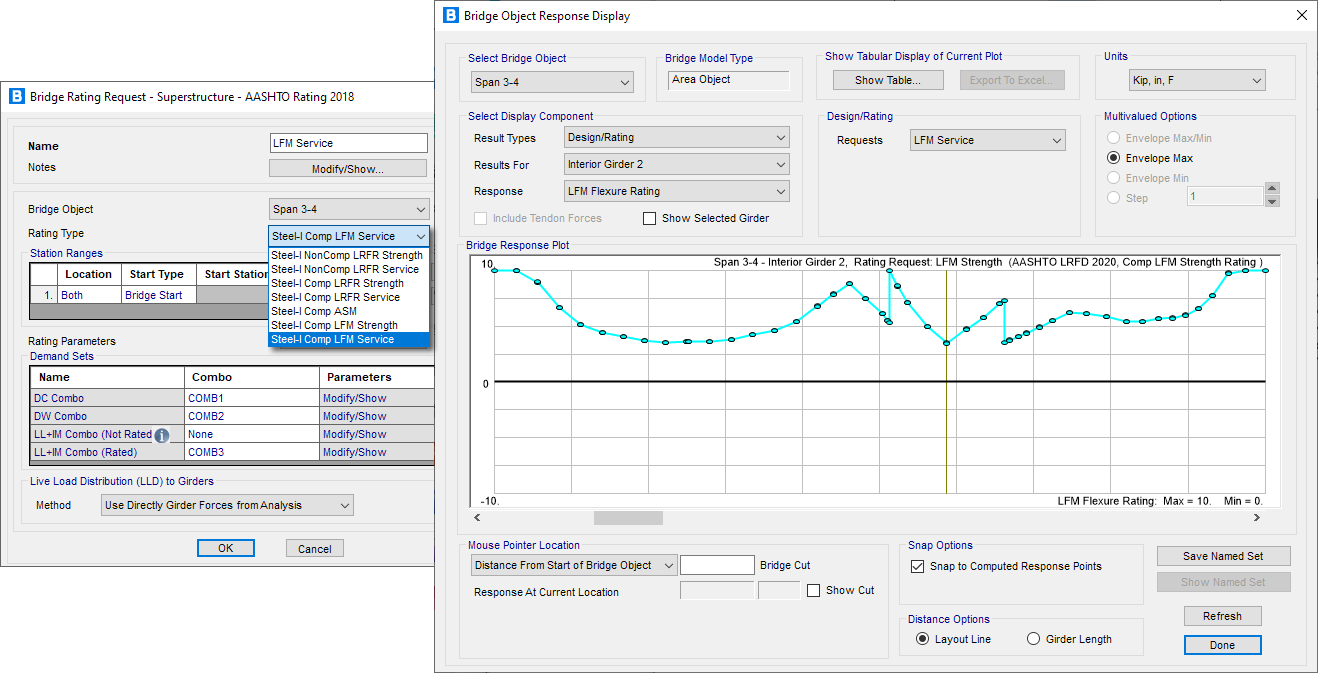The width and height of the screenshot is (1318, 673).
Task: Click the Name field containing LFM Service
Action: pos(349,143)
